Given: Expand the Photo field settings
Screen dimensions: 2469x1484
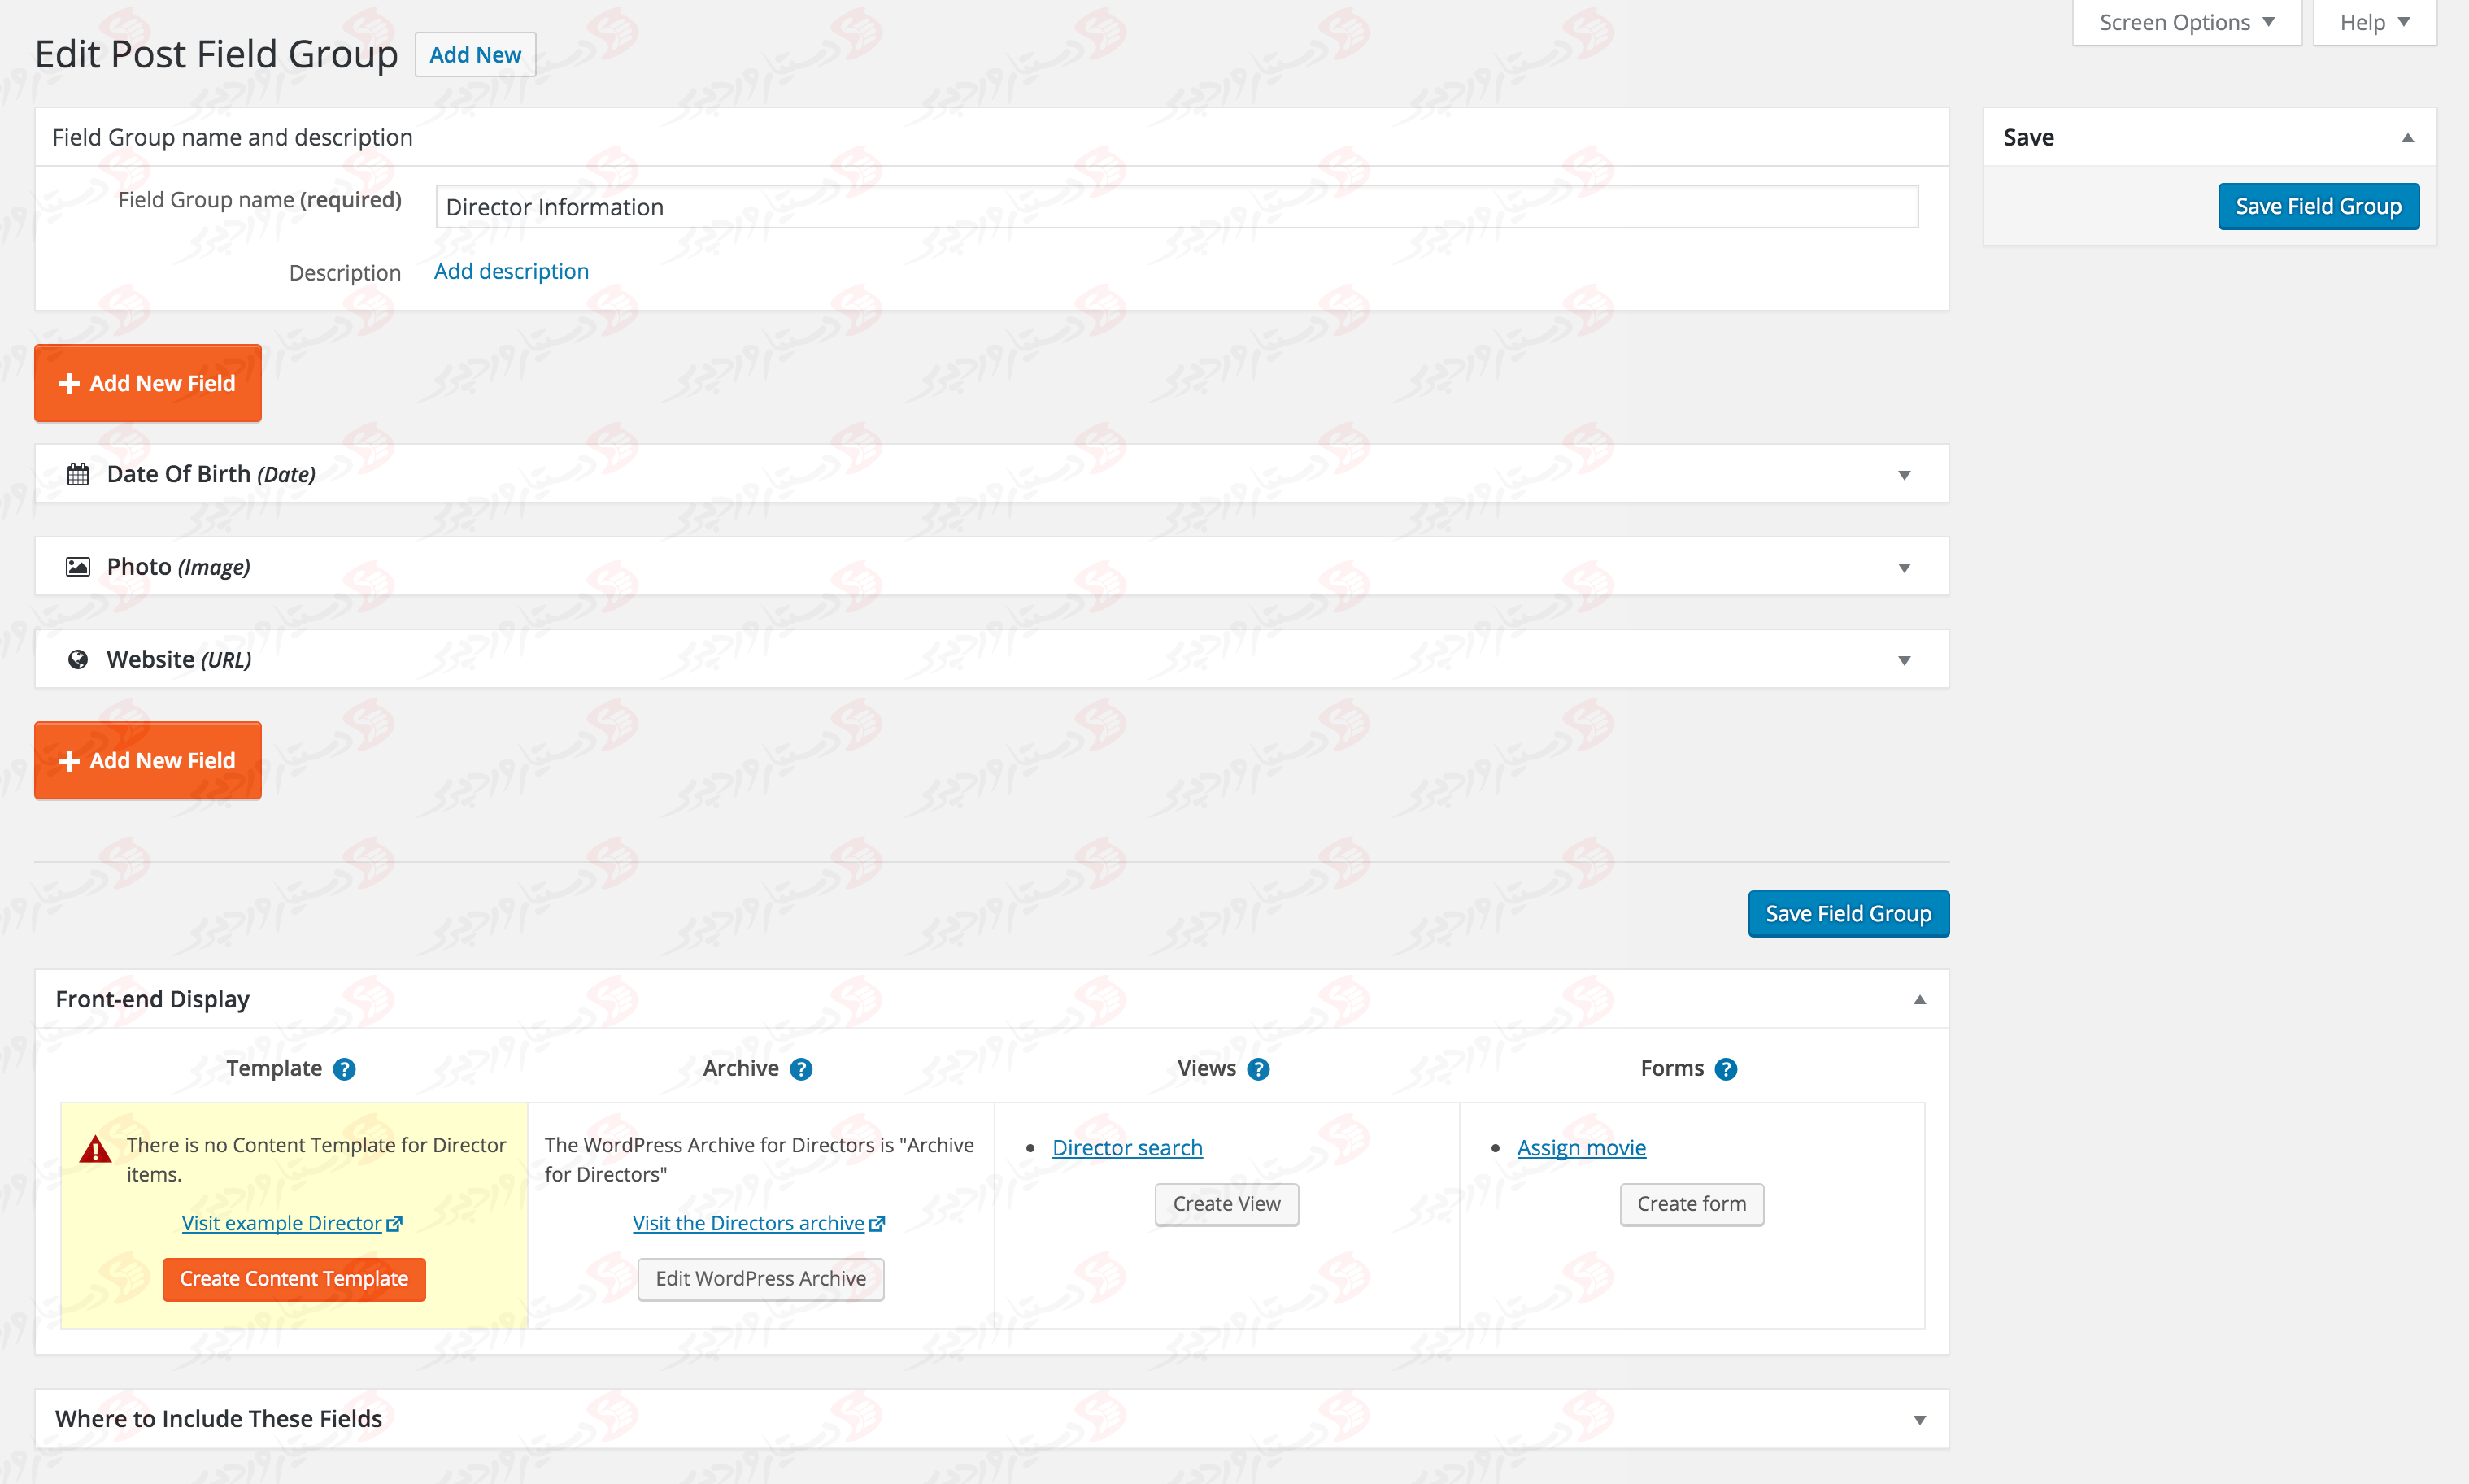Looking at the screenshot, I should point(1904,566).
